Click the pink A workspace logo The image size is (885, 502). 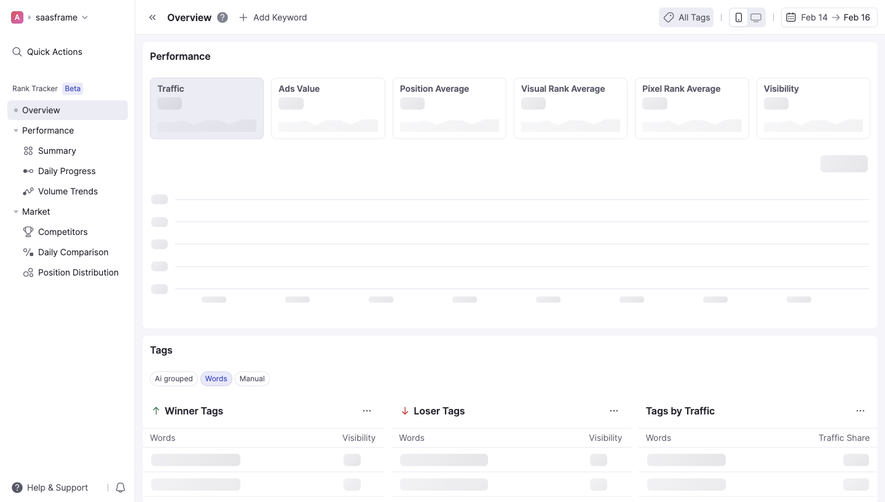pyautogui.click(x=17, y=18)
